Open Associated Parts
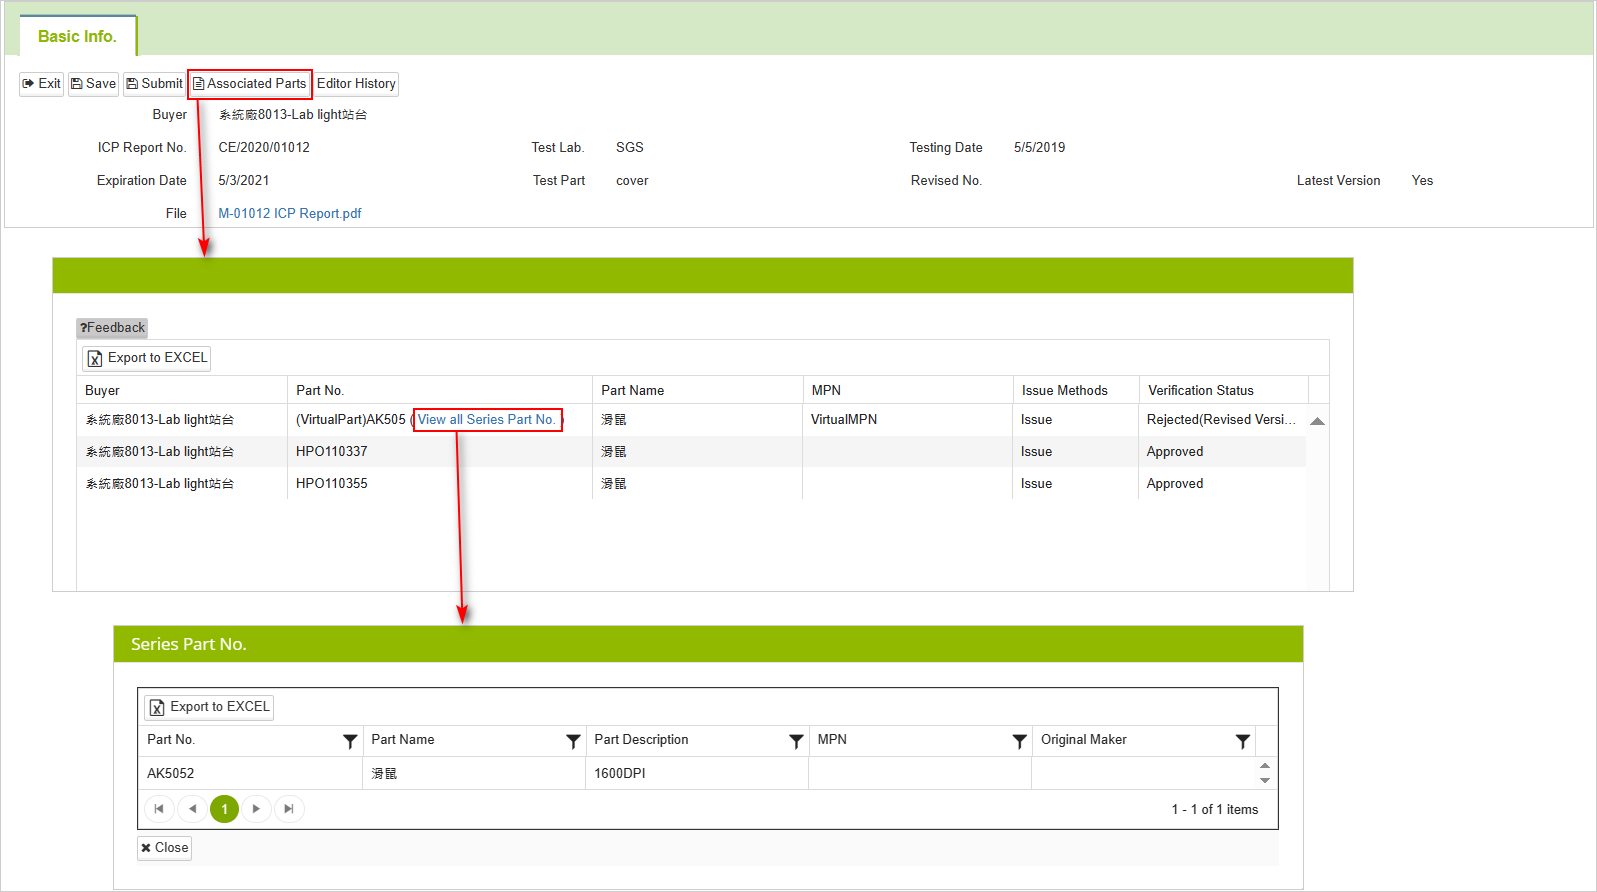This screenshot has height=892, width=1597. tap(250, 84)
